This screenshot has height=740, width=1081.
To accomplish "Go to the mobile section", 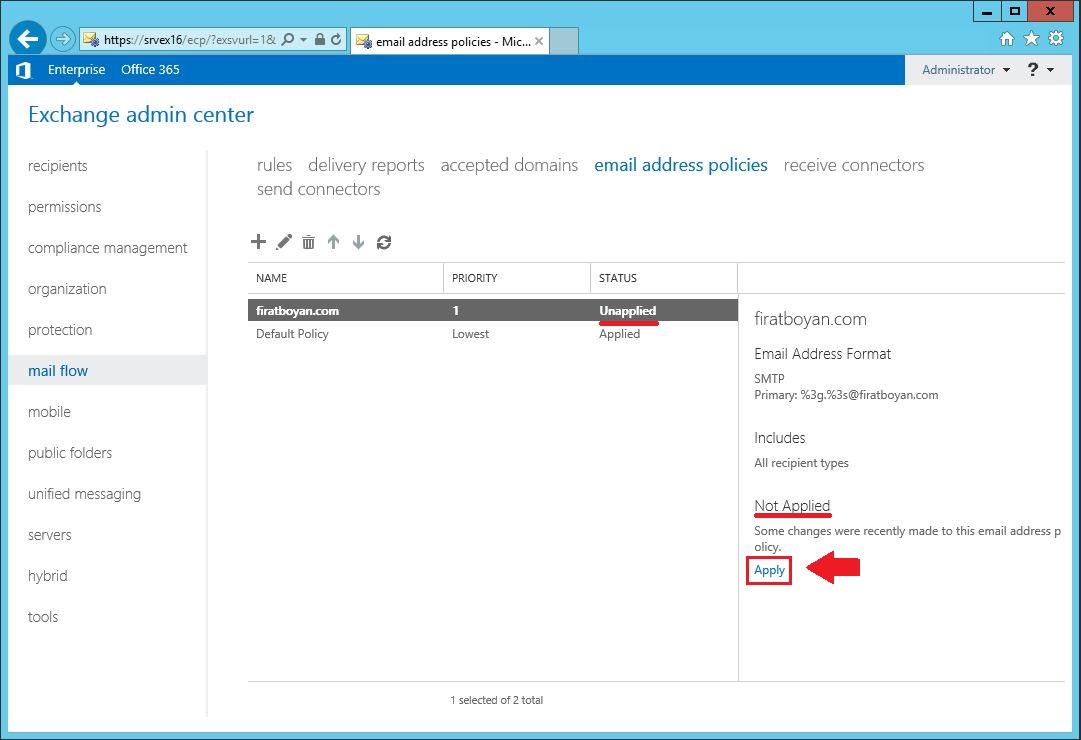I will 50,412.
